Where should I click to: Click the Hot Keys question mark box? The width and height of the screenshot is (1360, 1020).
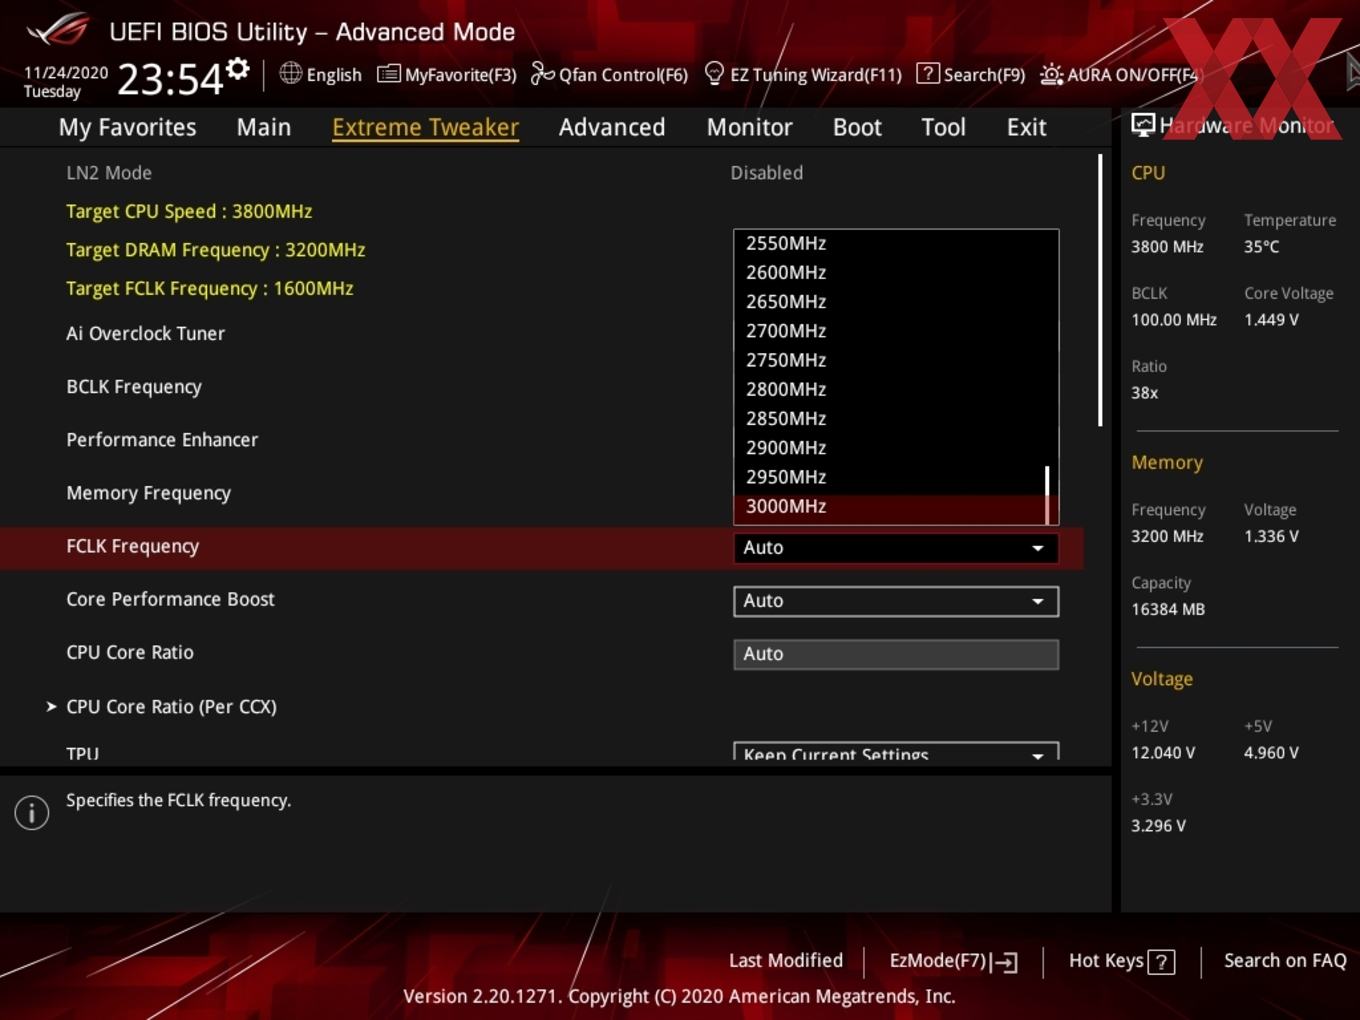(x=1161, y=962)
